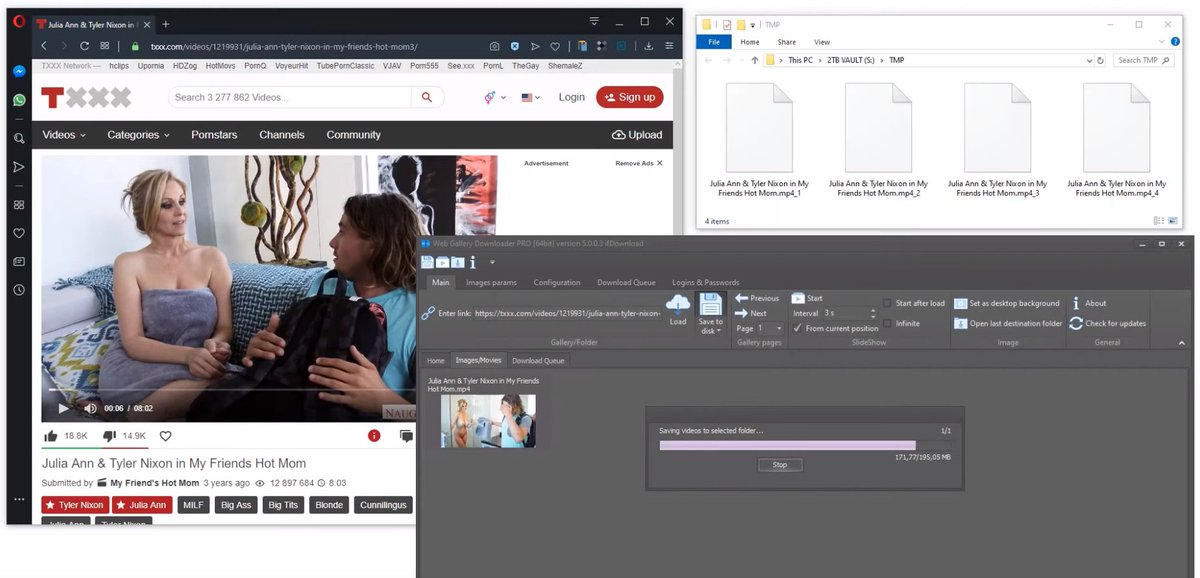
Task: Click the Enter link URL field
Action: (x=567, y=313)
